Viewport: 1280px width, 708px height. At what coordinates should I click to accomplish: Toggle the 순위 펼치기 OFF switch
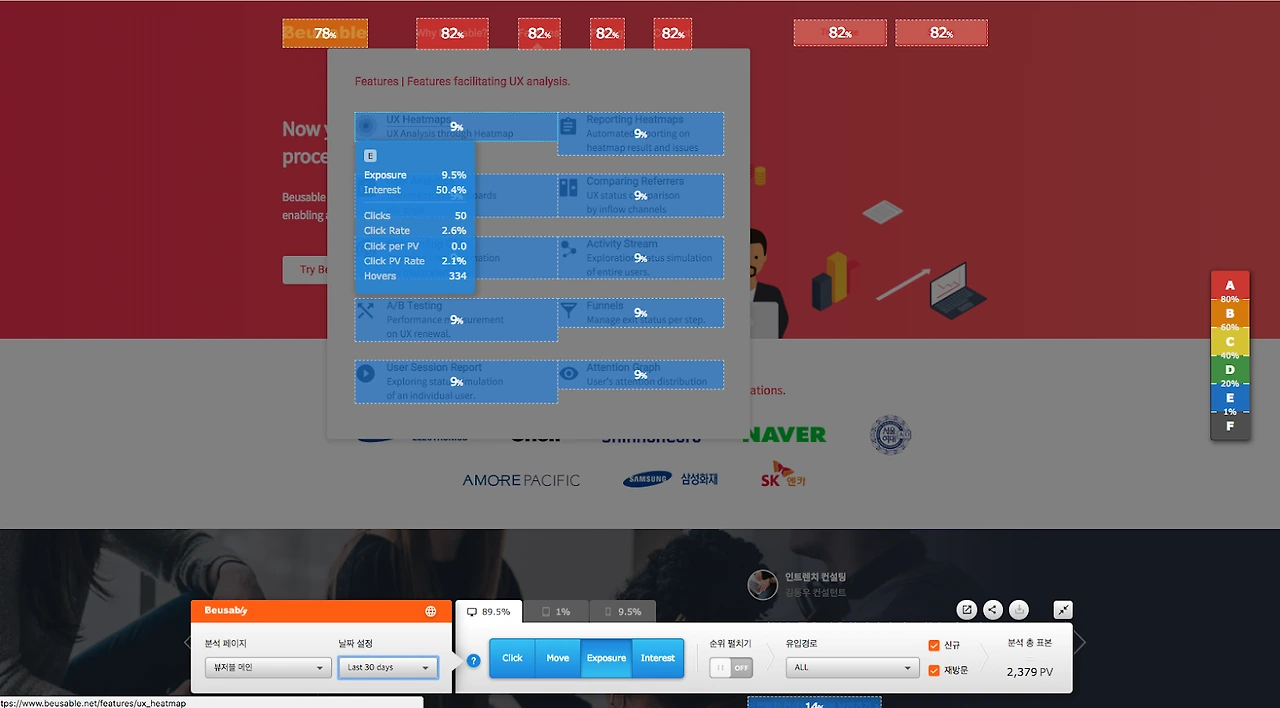point(731,667)
